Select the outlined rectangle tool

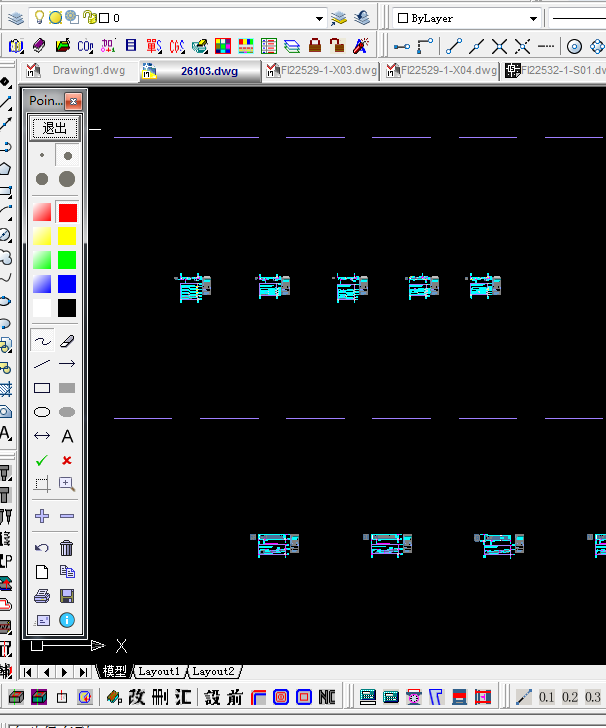click(42, 388)
